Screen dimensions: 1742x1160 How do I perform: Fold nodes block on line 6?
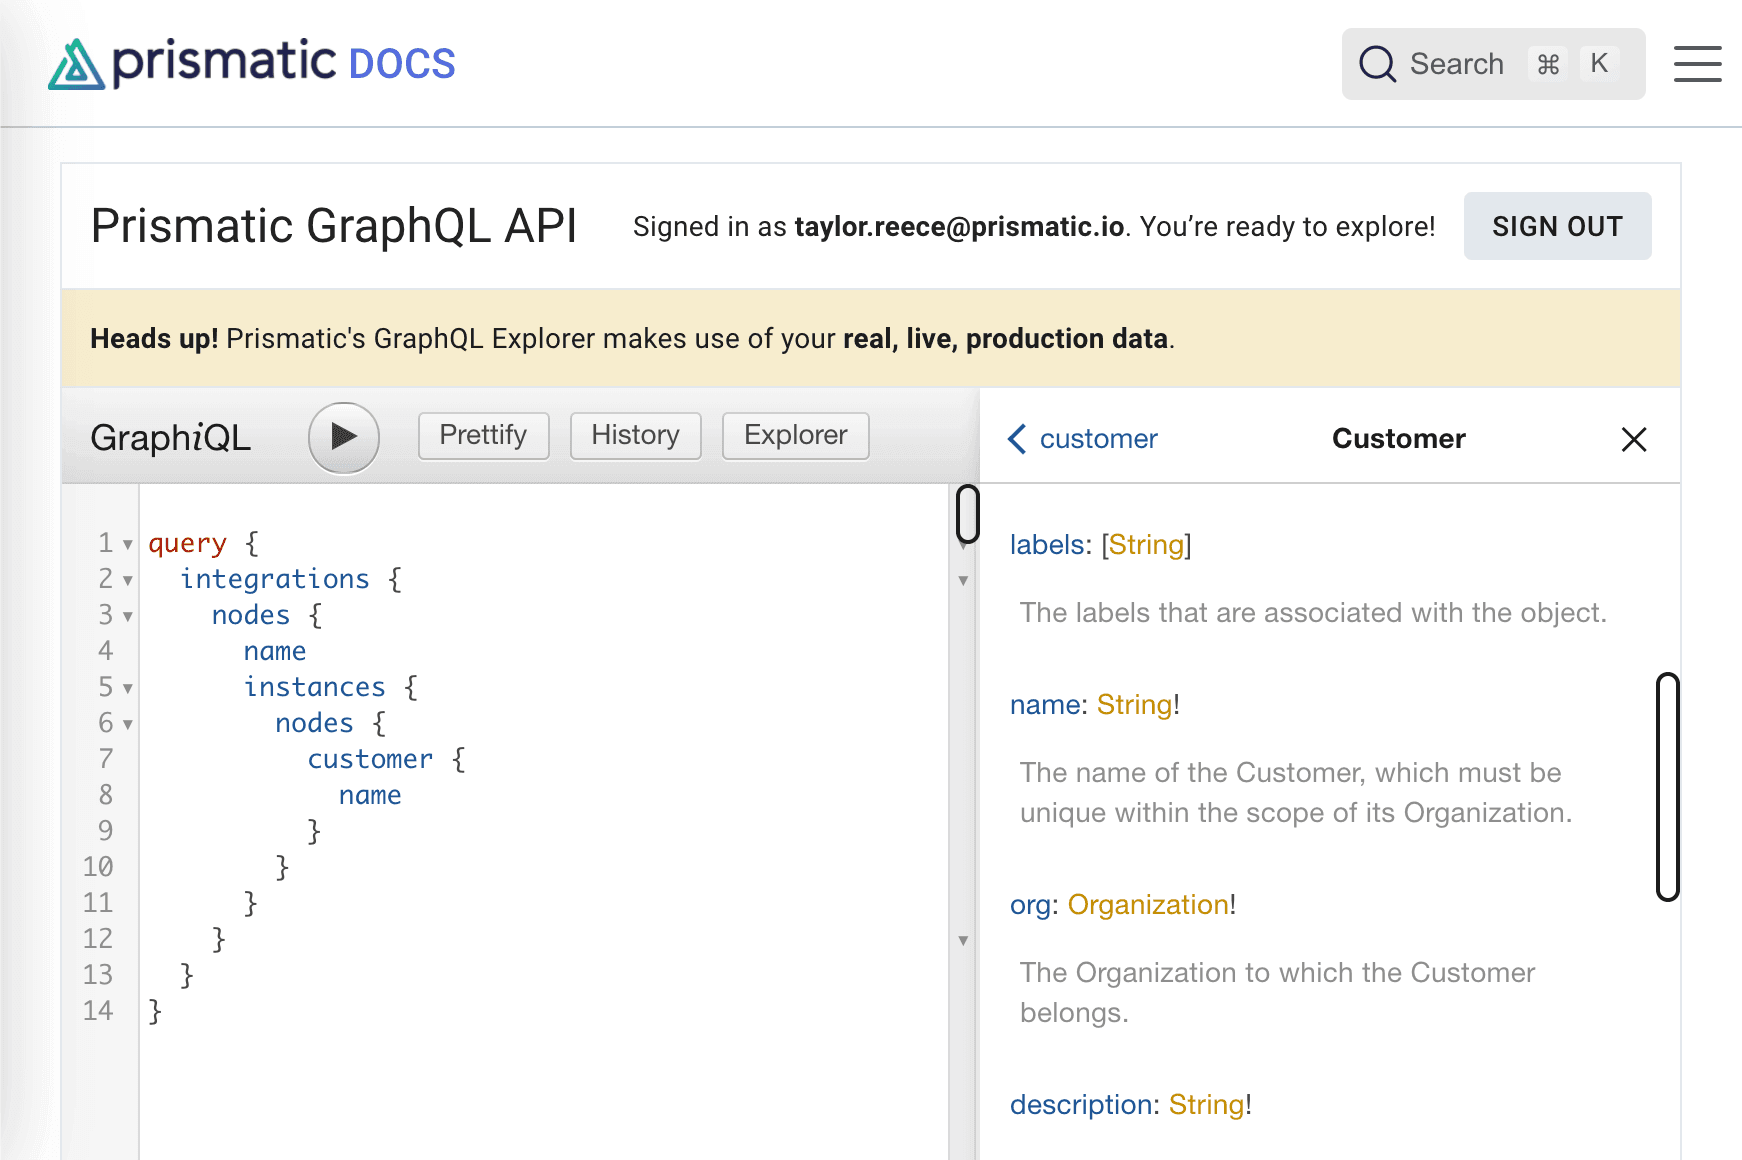pyautogui.click(x=128, y=725)
